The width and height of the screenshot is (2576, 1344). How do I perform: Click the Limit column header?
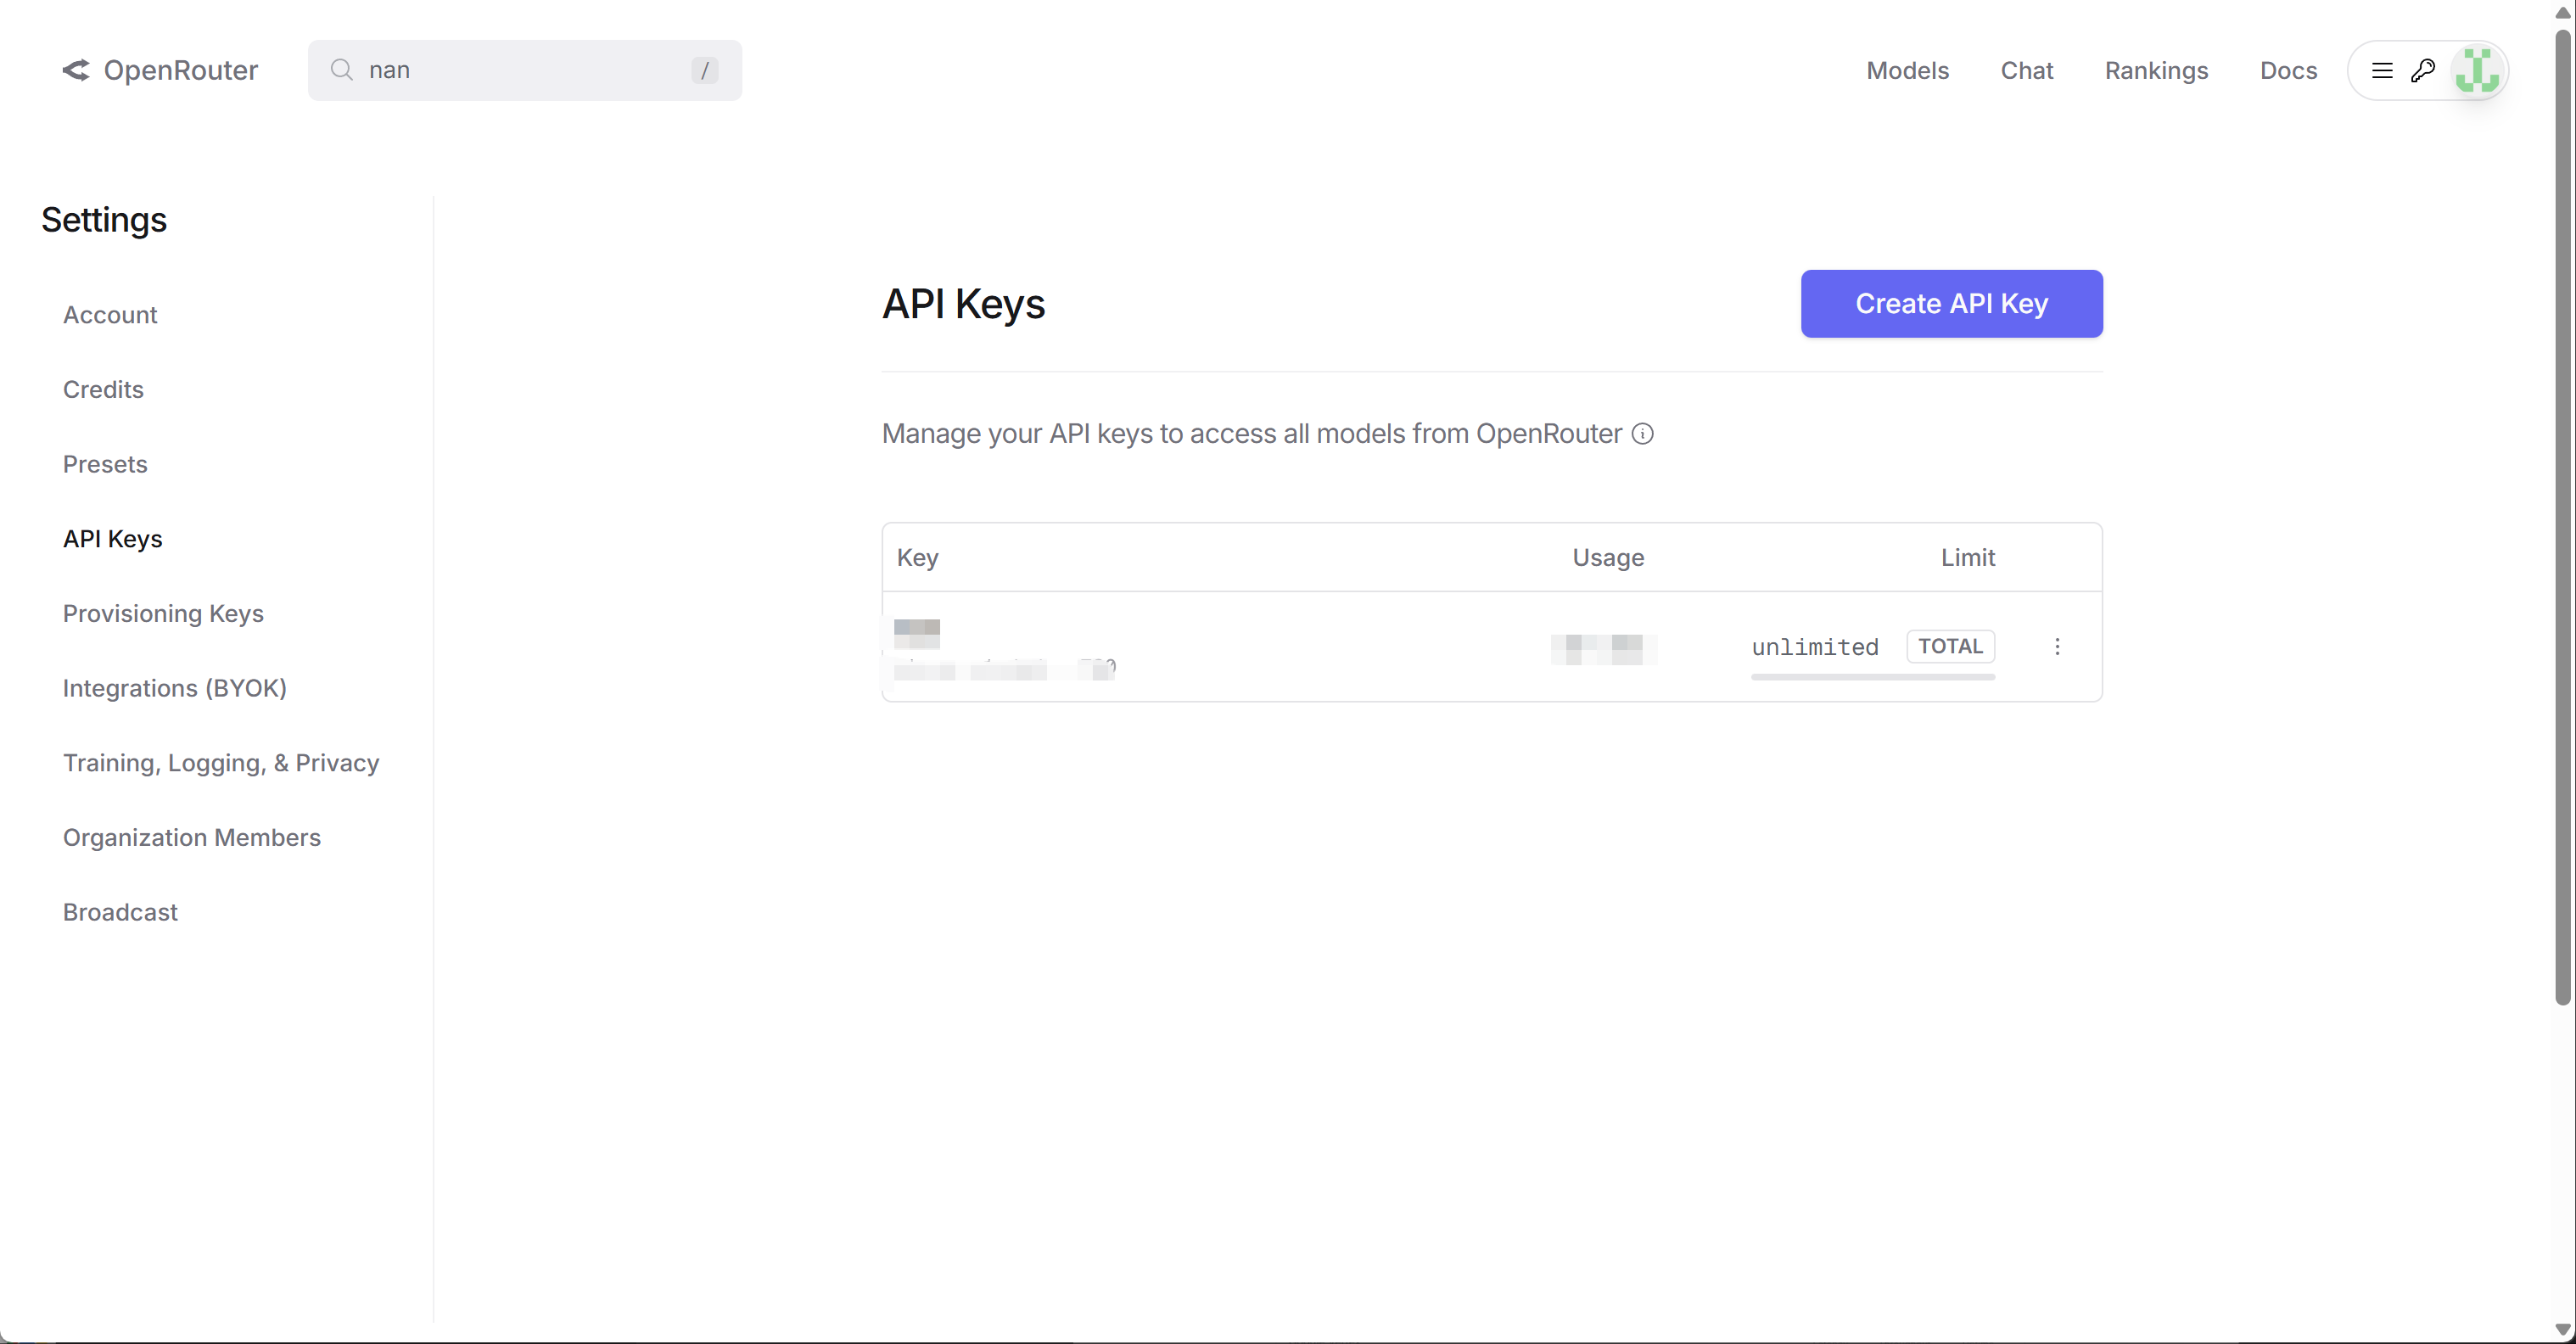pyautogui.click(x=1968, y=558)
